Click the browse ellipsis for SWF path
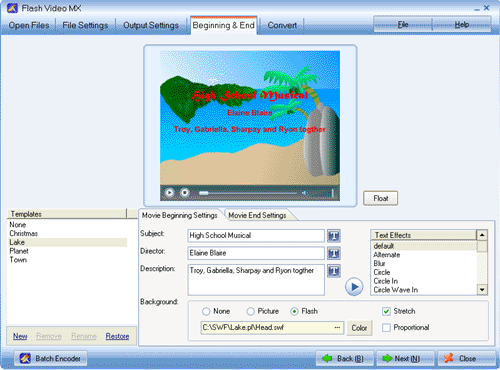This screenshot has width=500, height=370. coord(337,328)
